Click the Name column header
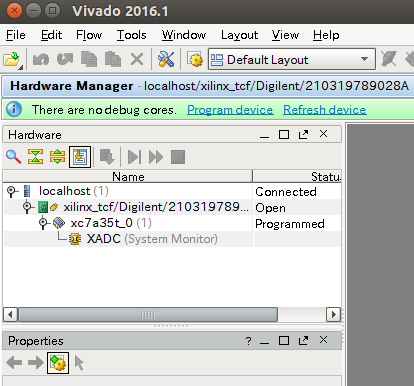 [128, 177]
